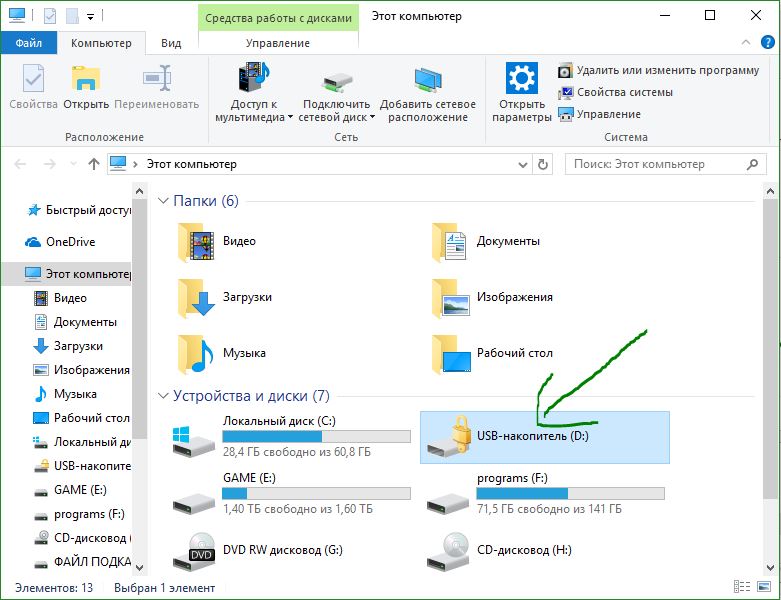Collapse the Устройства и диски (7) section
781x600 pixels.
163,396
